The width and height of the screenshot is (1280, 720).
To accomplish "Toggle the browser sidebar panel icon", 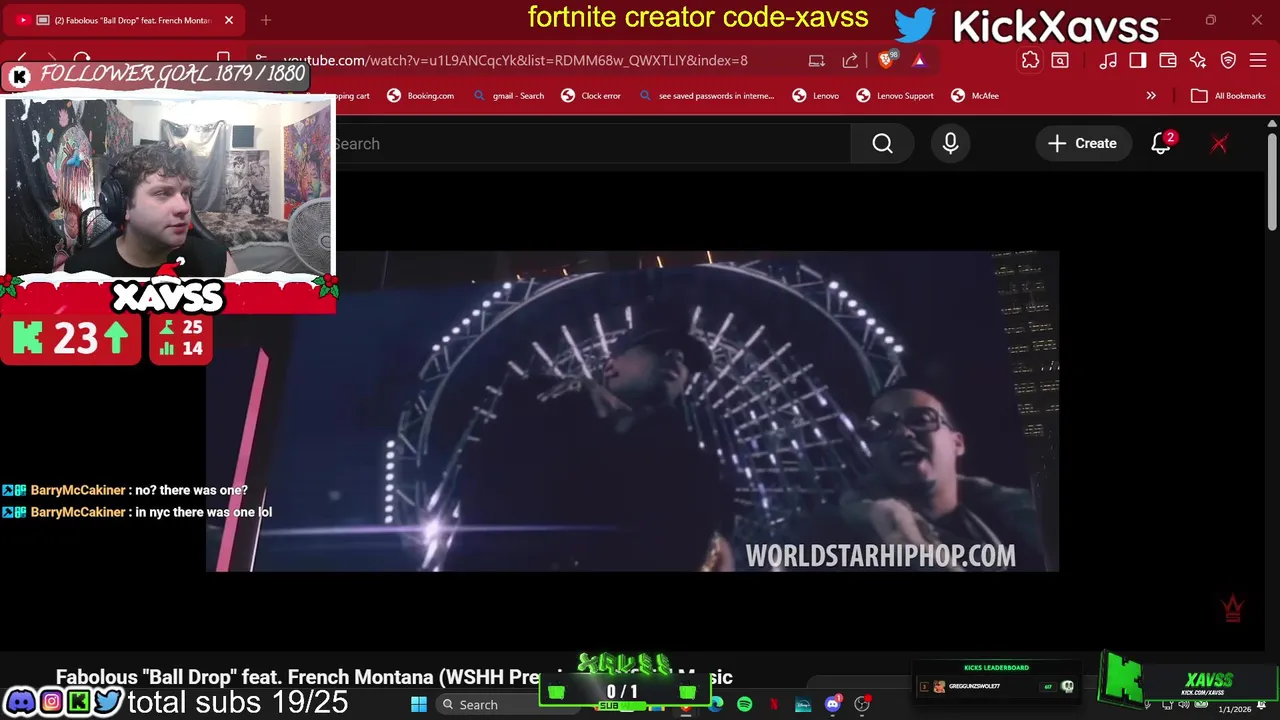I will [1138, 60].
